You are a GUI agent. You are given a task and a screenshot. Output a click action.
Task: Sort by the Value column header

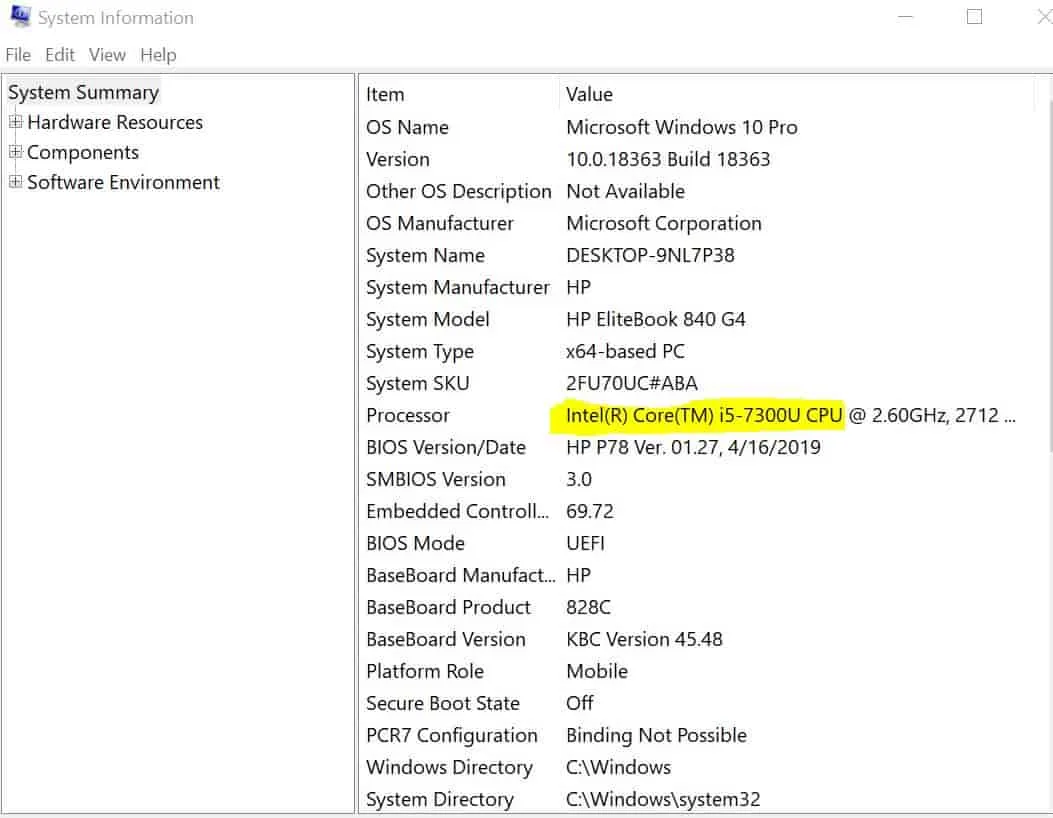coord(589,94)
